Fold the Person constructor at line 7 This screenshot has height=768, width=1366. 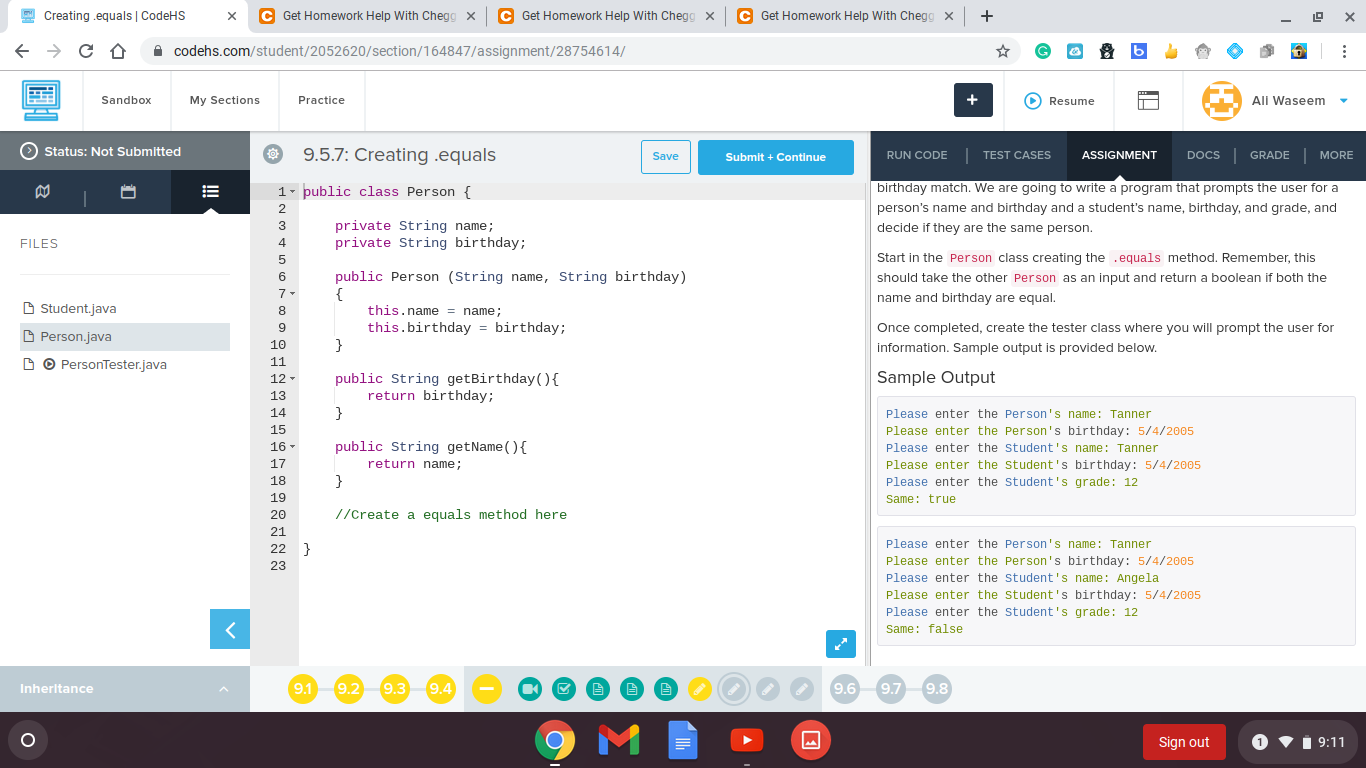pos(292,294)
